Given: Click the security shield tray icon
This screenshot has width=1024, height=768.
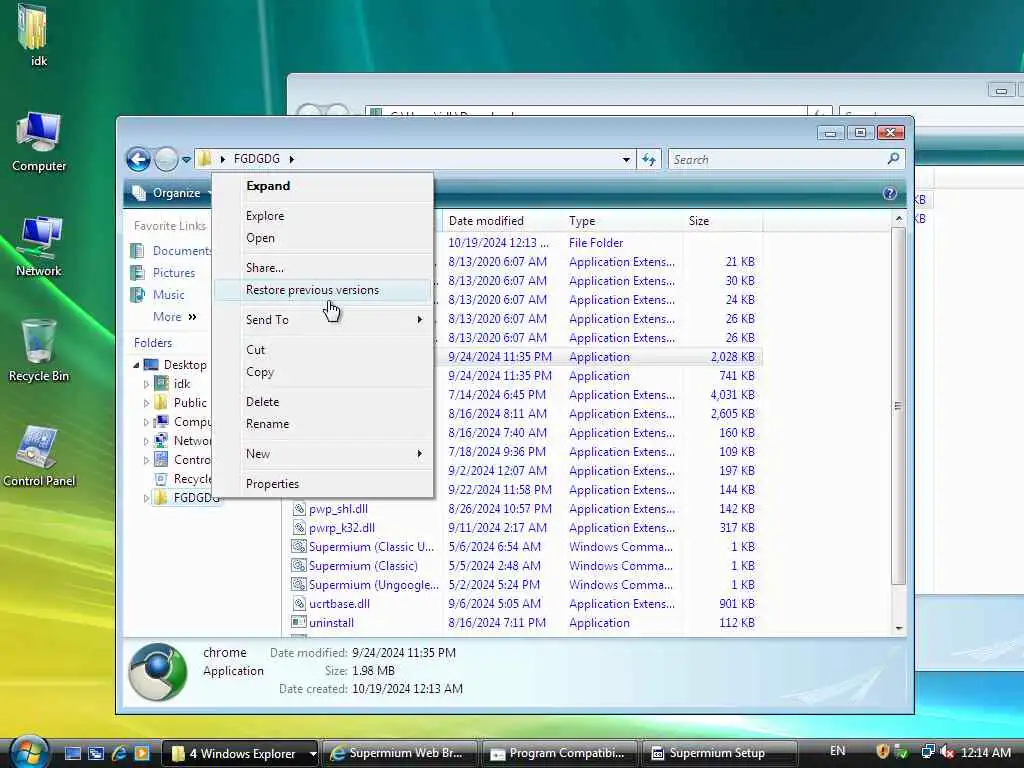Looking at the screenshot, I should [x=882, y=752].
